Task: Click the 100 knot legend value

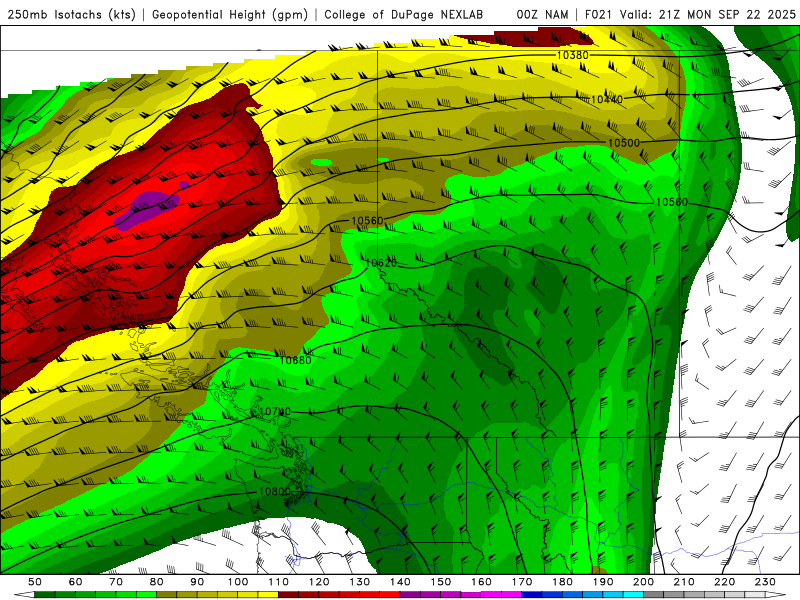Action: point(238,582)
